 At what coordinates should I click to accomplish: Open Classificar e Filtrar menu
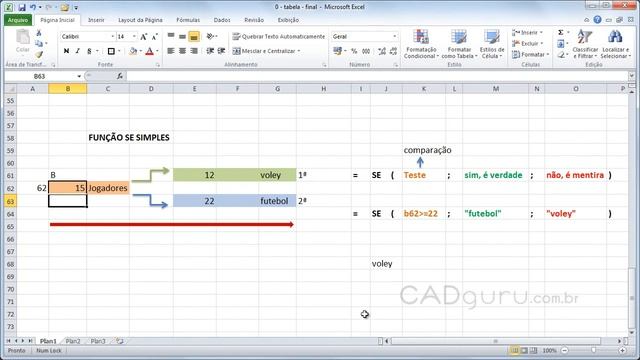[584, 44]
